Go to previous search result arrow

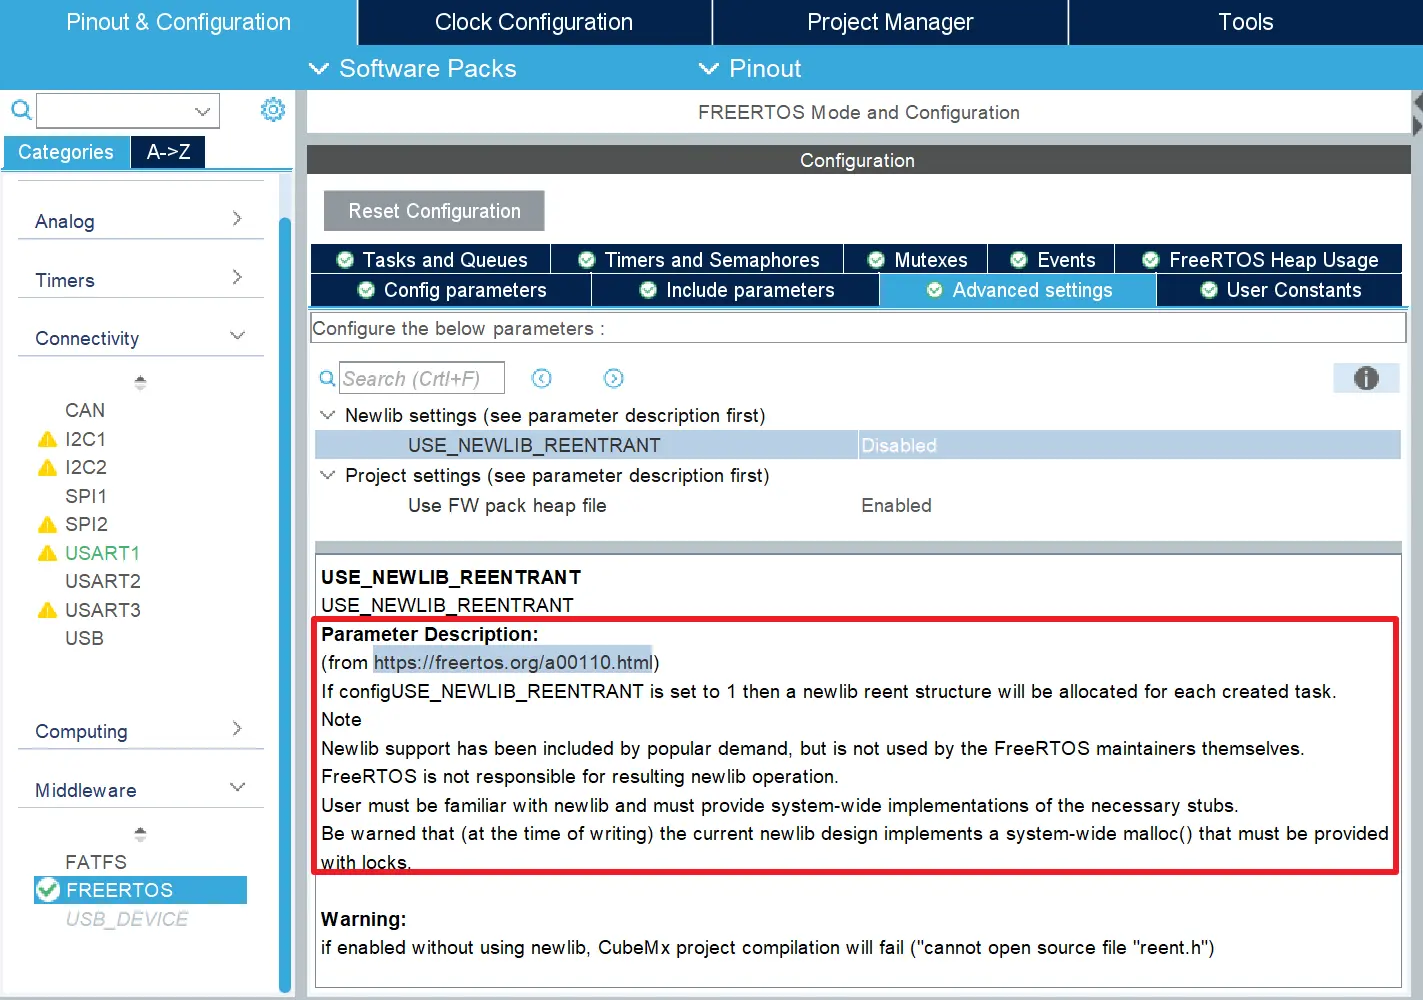click(542, 378)
